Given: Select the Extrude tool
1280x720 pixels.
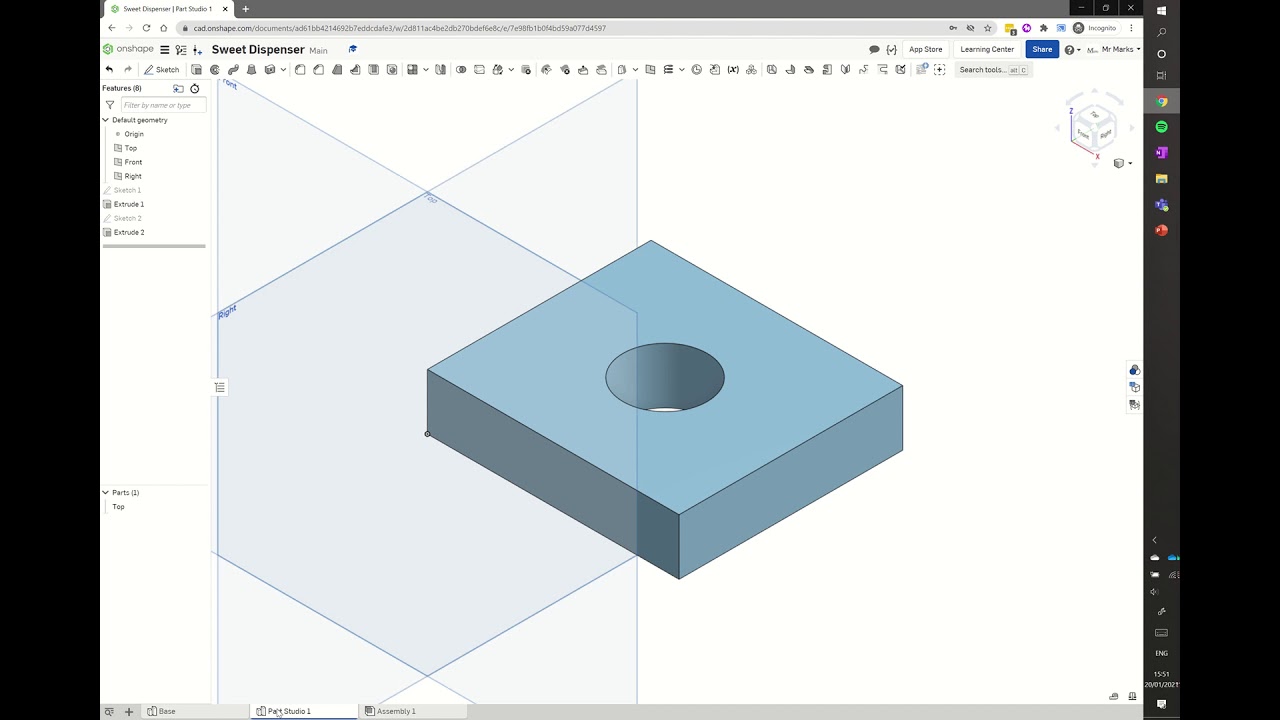Looking at the screenshot, I should [x=196, y=70].
